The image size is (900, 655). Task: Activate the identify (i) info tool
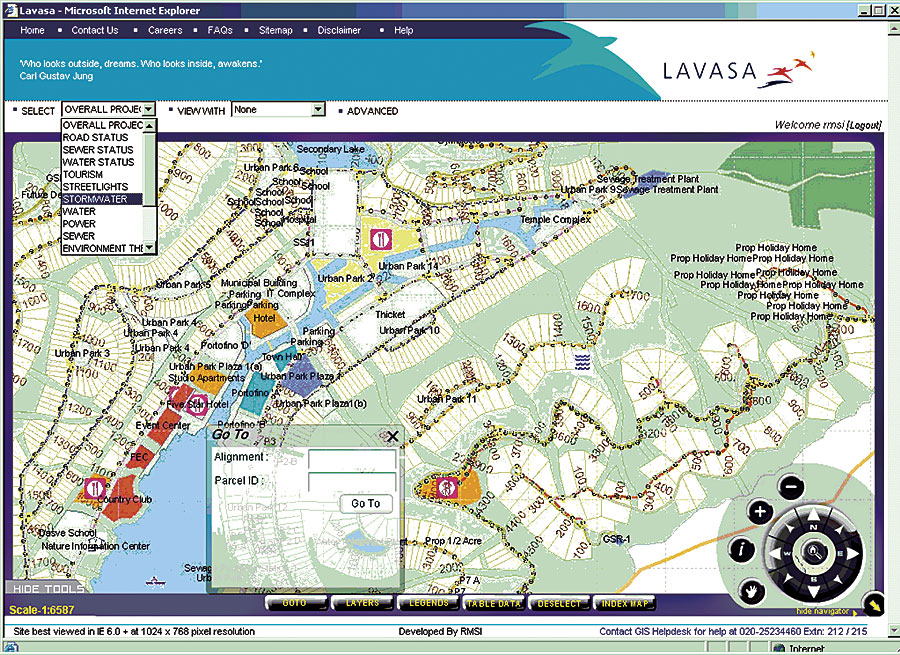pos(741,549)
